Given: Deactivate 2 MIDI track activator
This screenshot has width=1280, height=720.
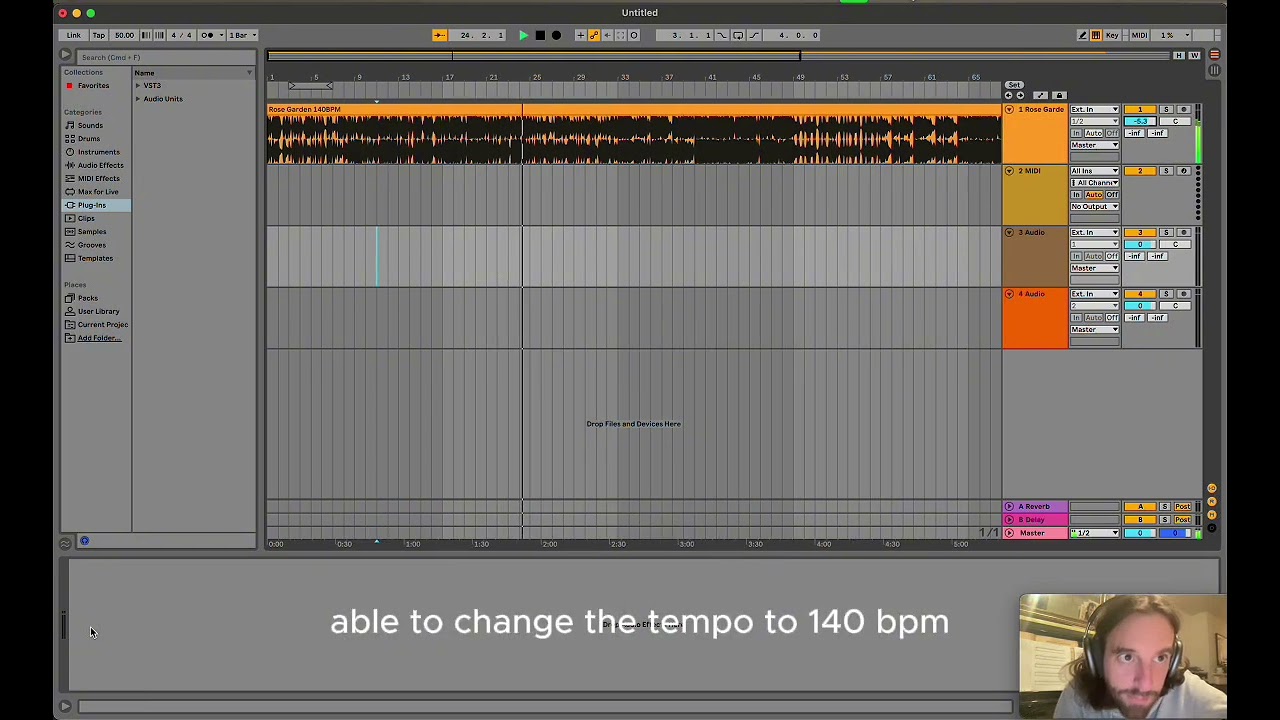Looking at the screenshot, I should (x=1139, y=171).
